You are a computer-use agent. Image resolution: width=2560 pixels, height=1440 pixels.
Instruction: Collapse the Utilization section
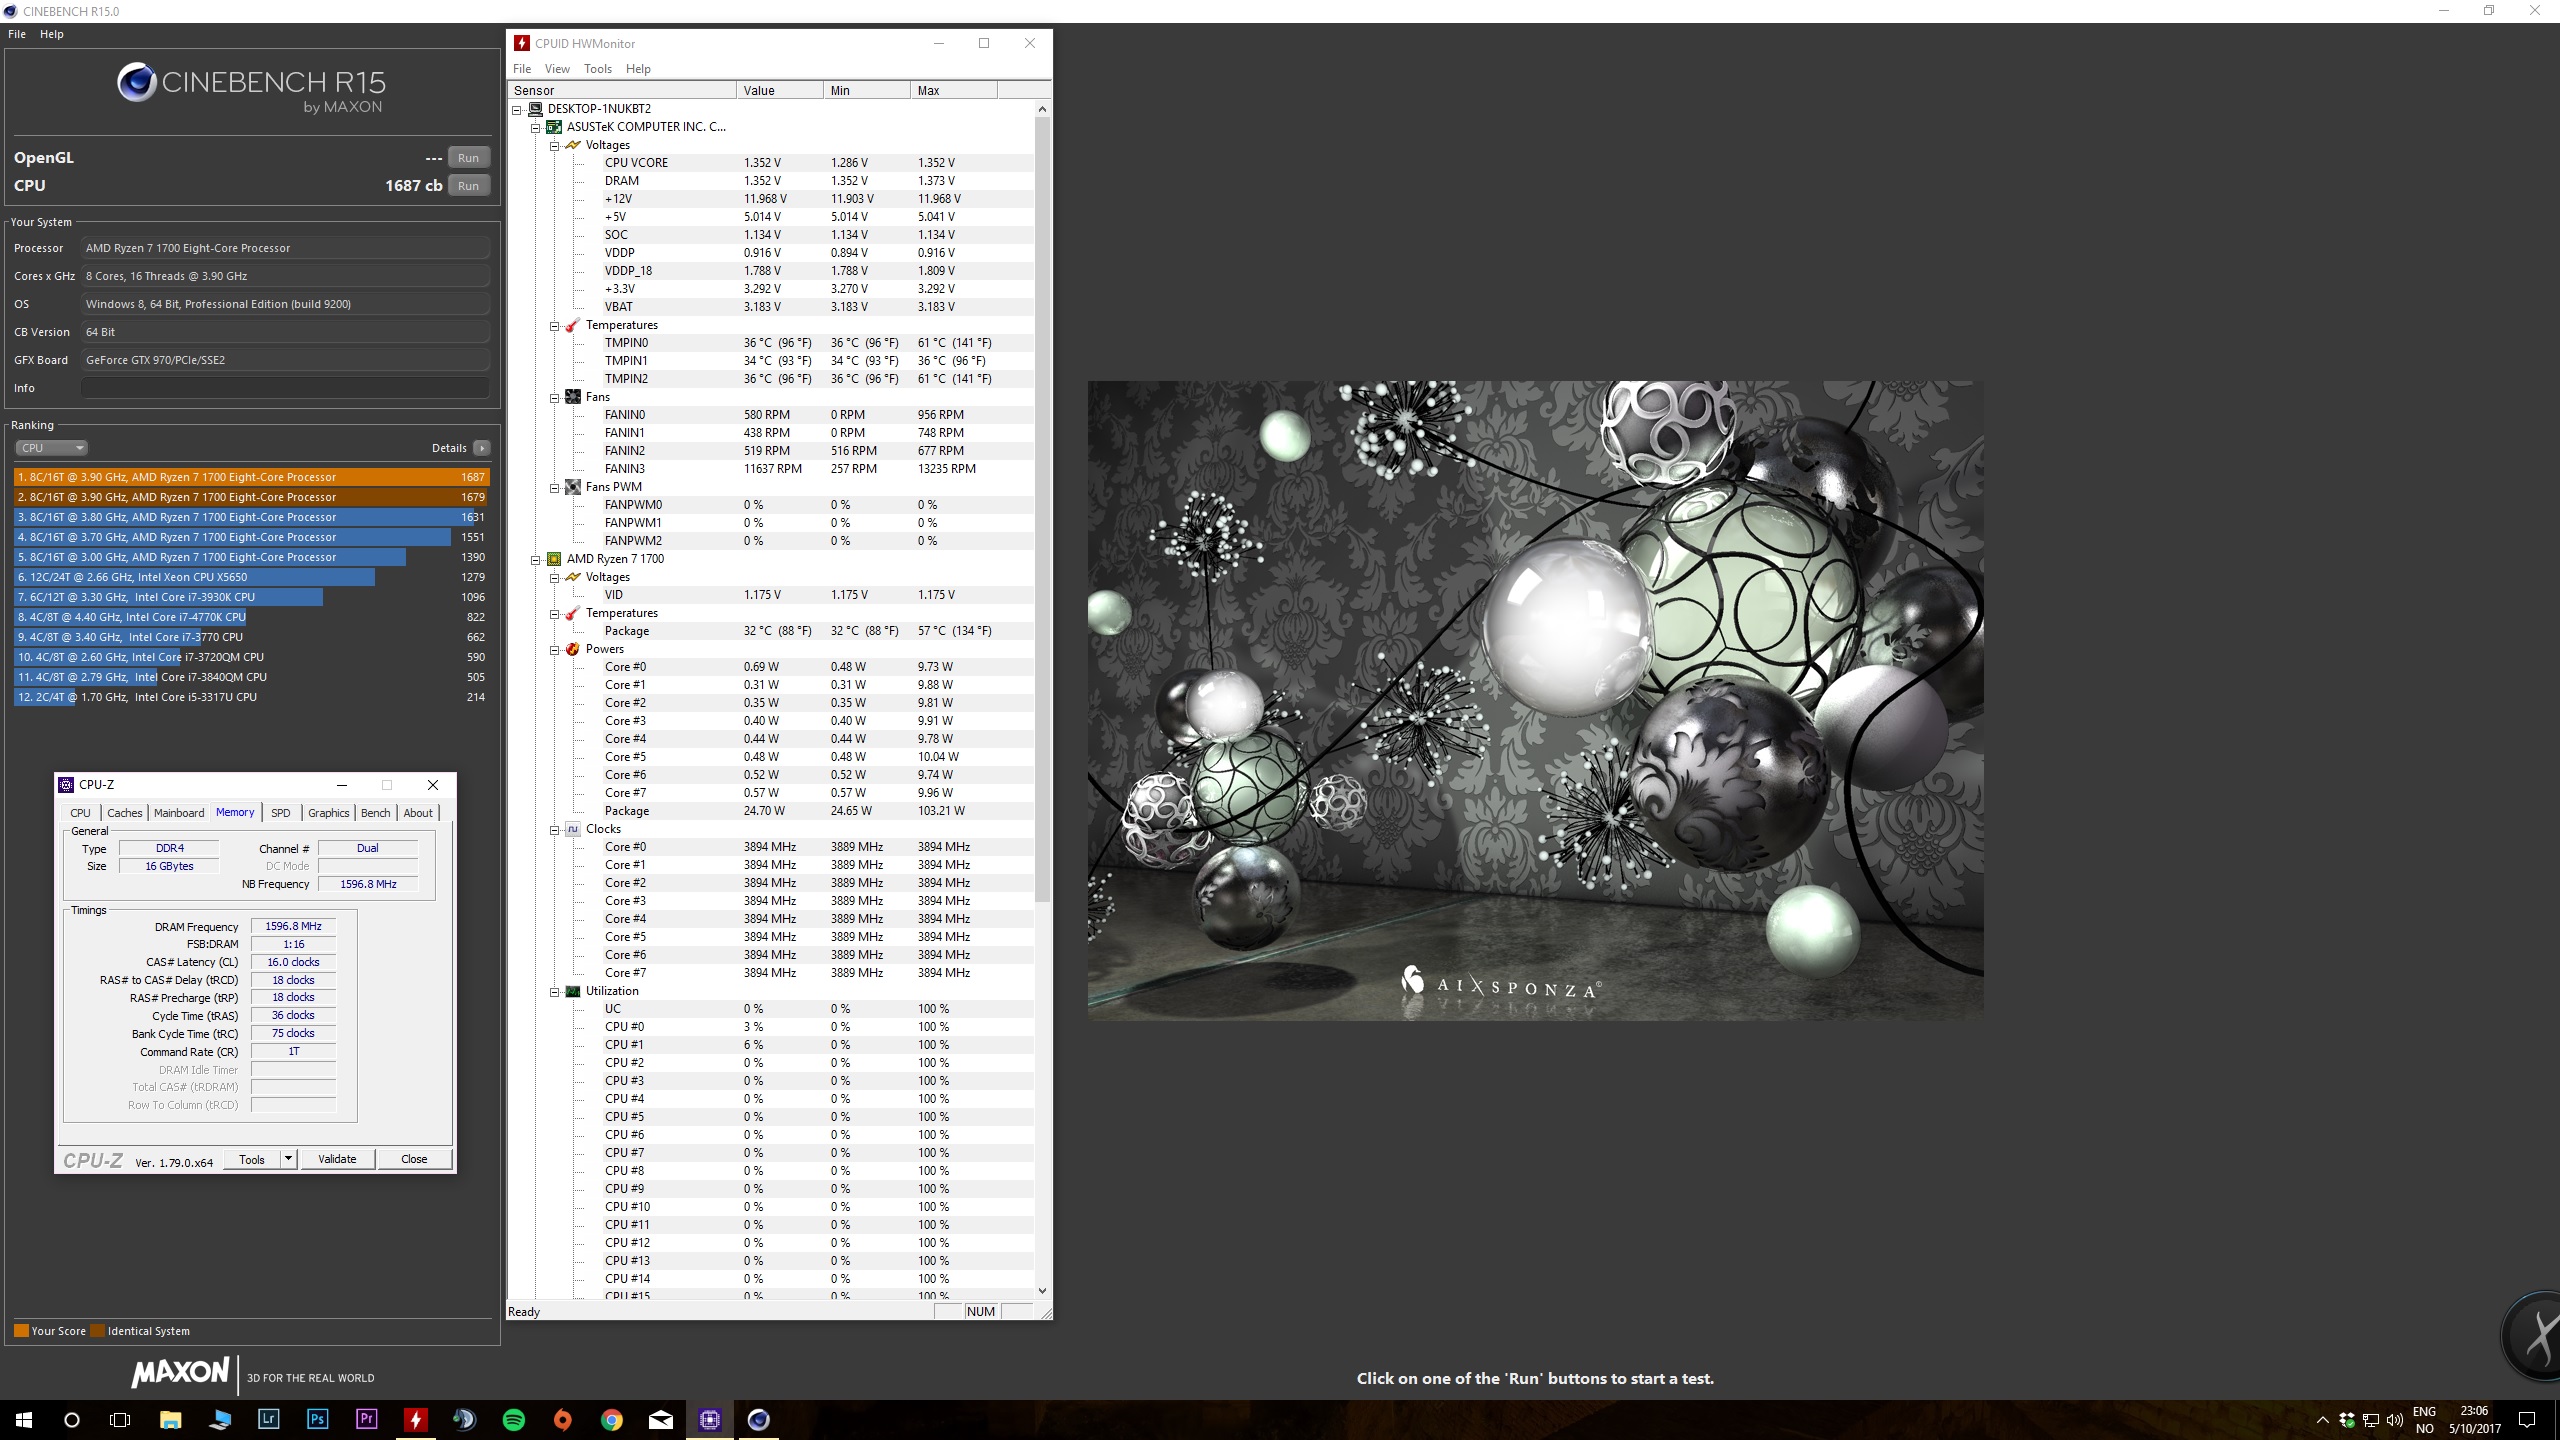coord(555,992)
